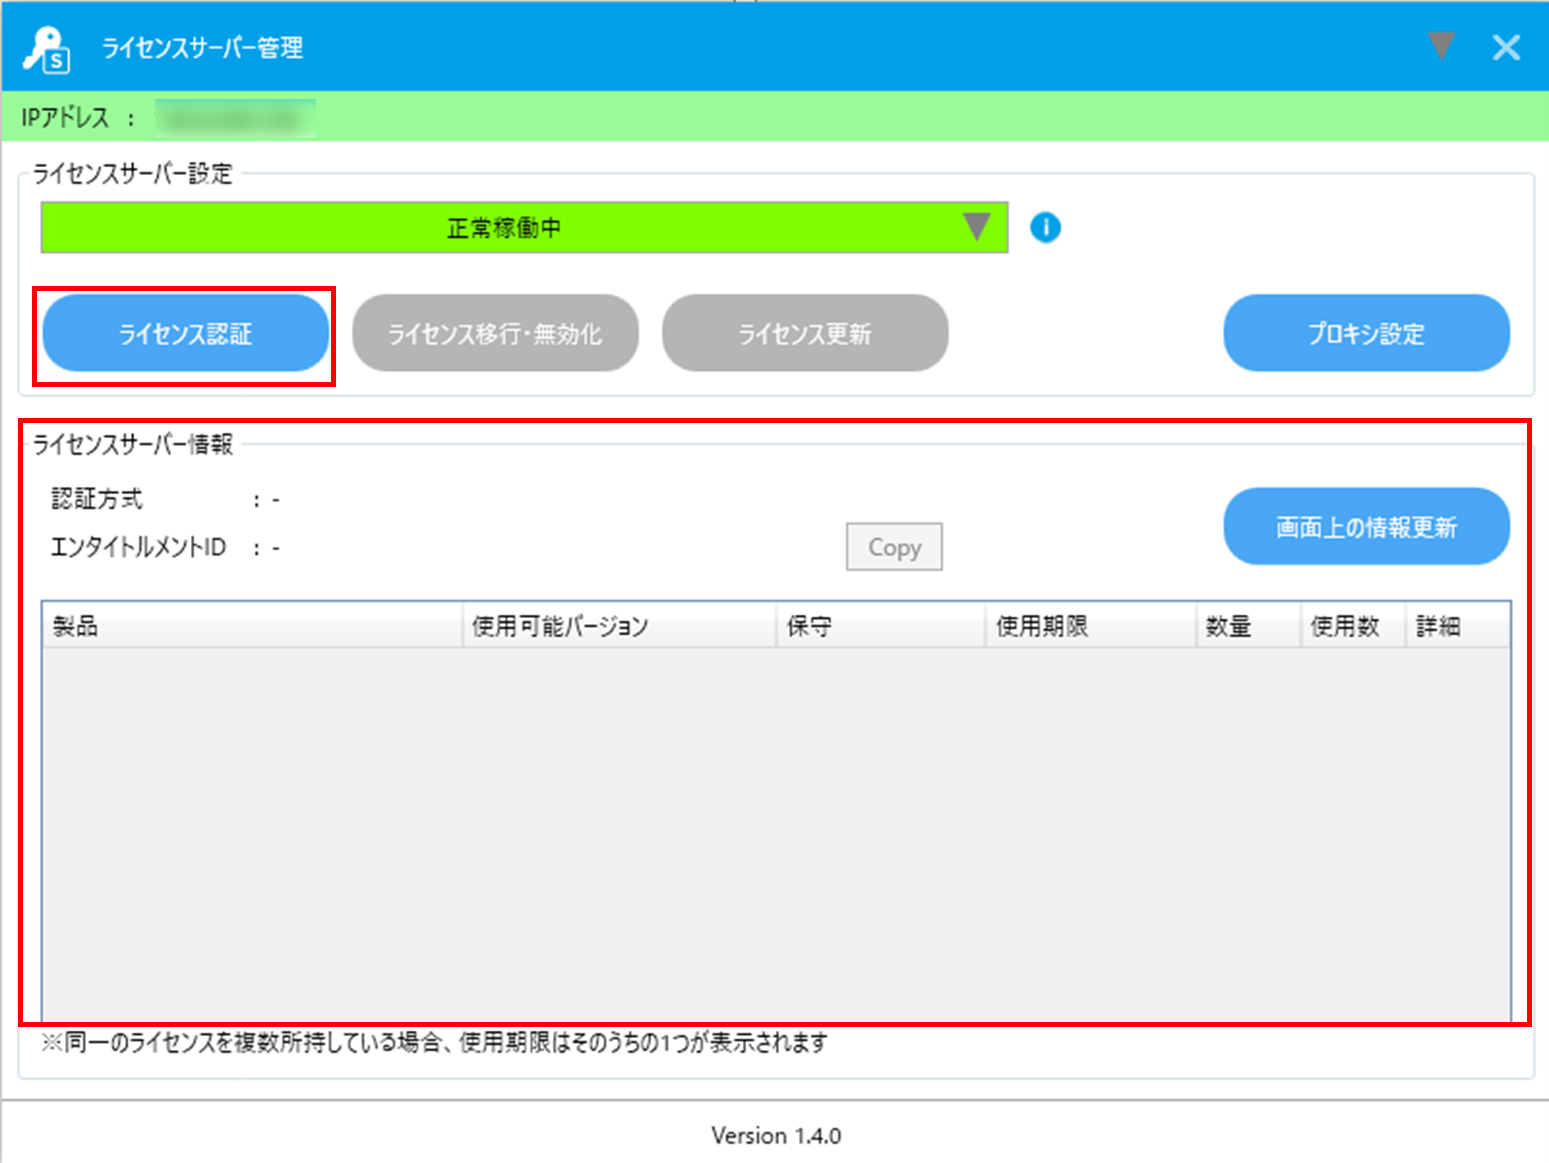Open the title bar triangle dropdown menu
The width and height of the screenshot is (1549, 1163).
coord(1441,46)
